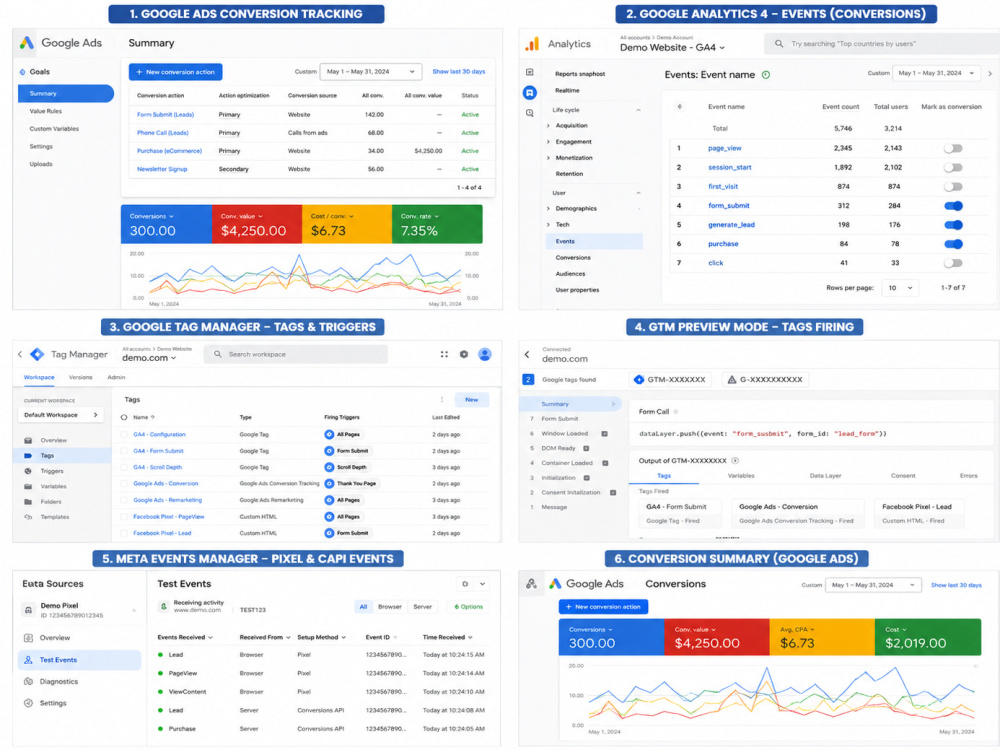Click the Settings icon in Meta sidebar

pos(28,703)
